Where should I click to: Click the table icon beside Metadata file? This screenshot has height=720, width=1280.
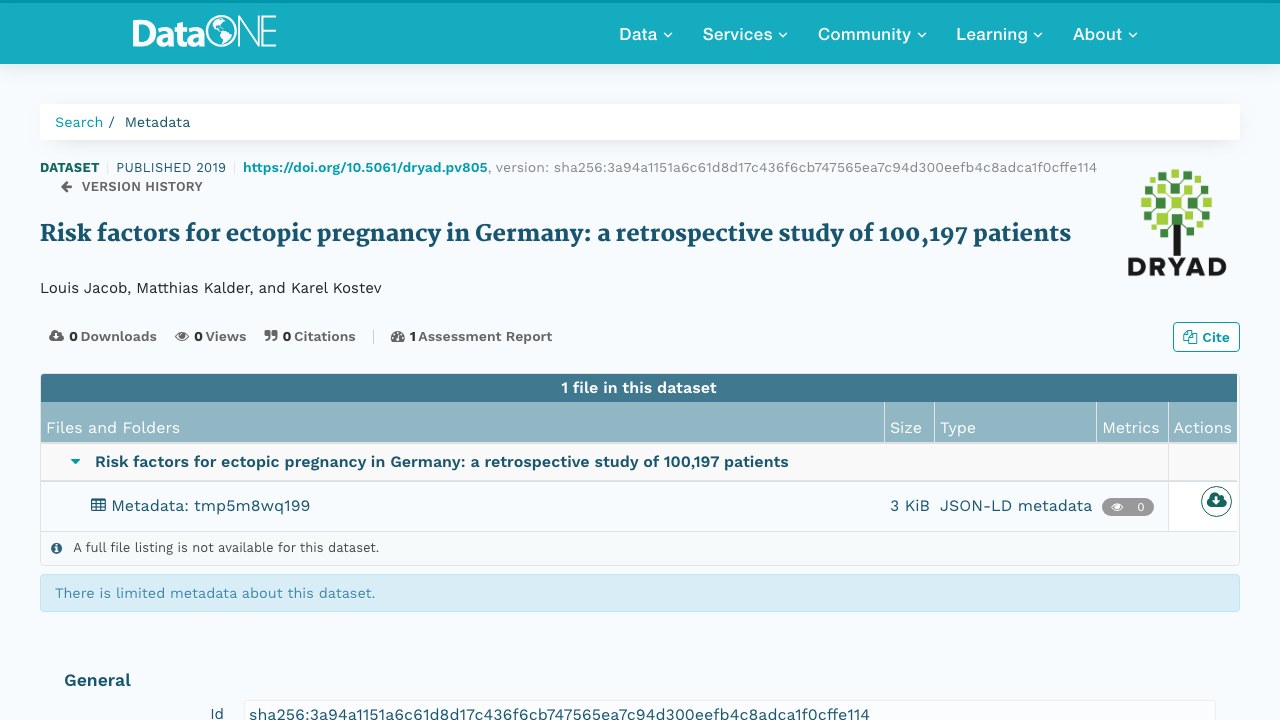[98, 505]
